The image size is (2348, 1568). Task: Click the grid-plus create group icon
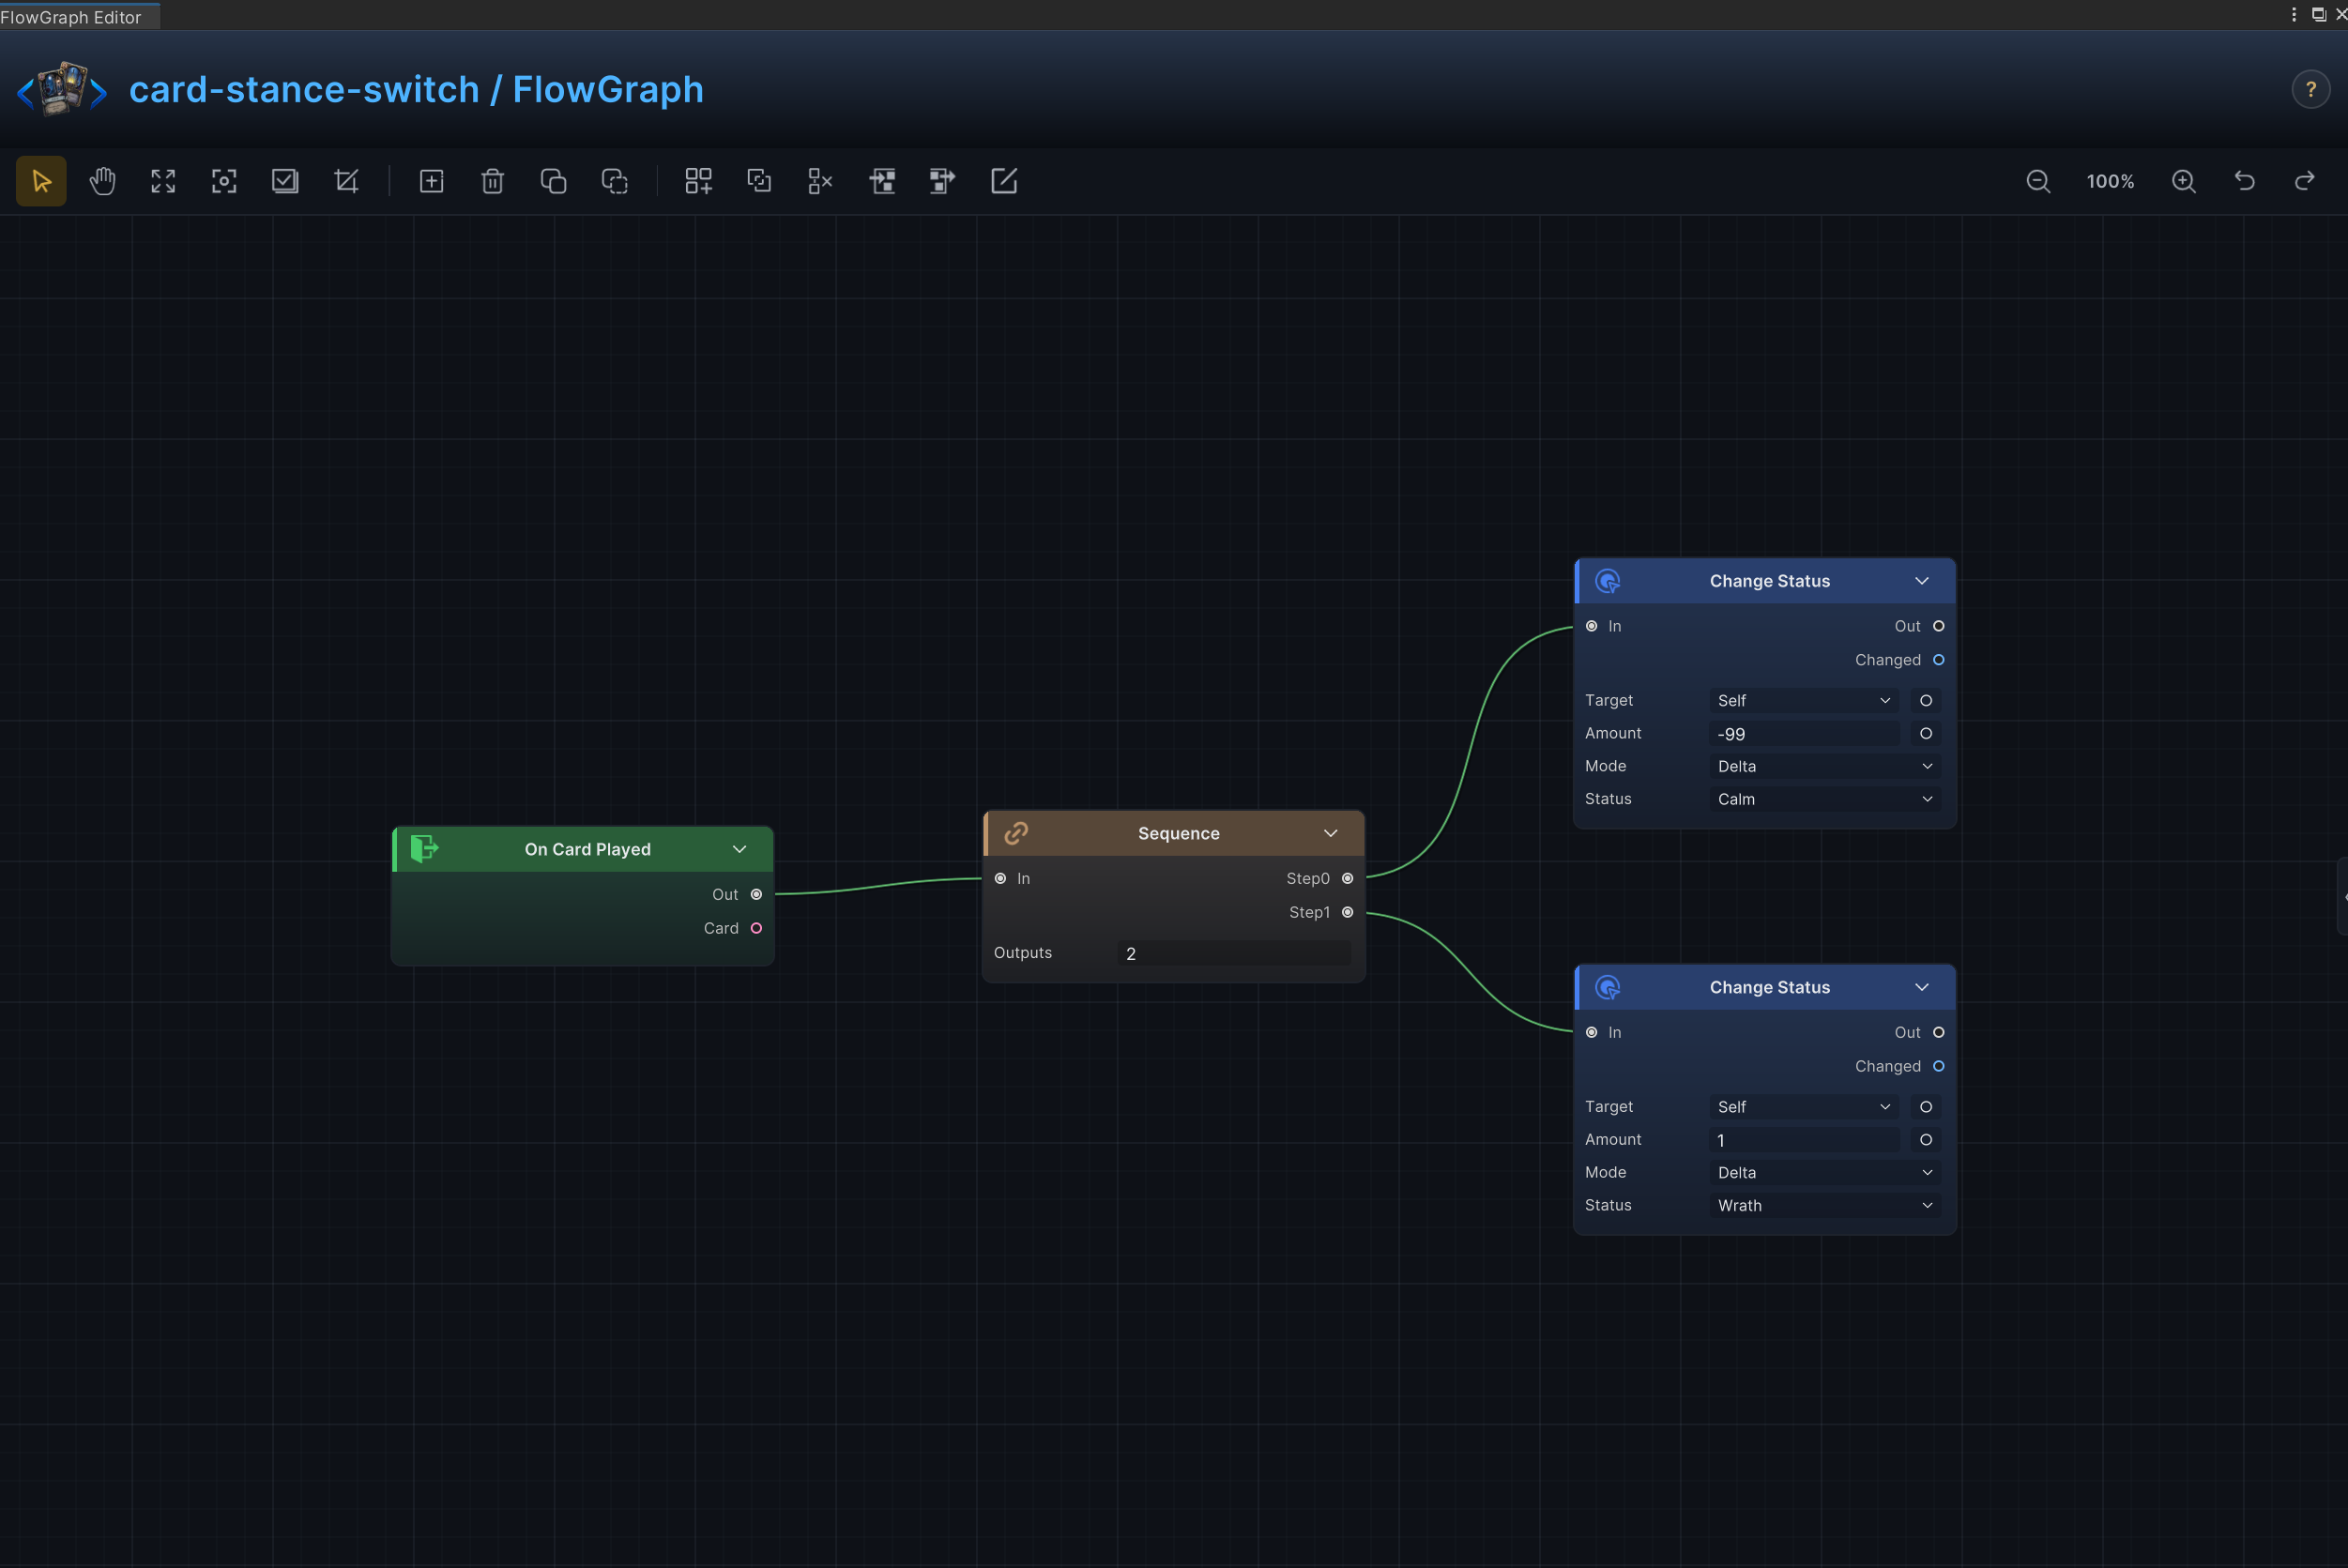pyautogui.click(x=698, y=181)
